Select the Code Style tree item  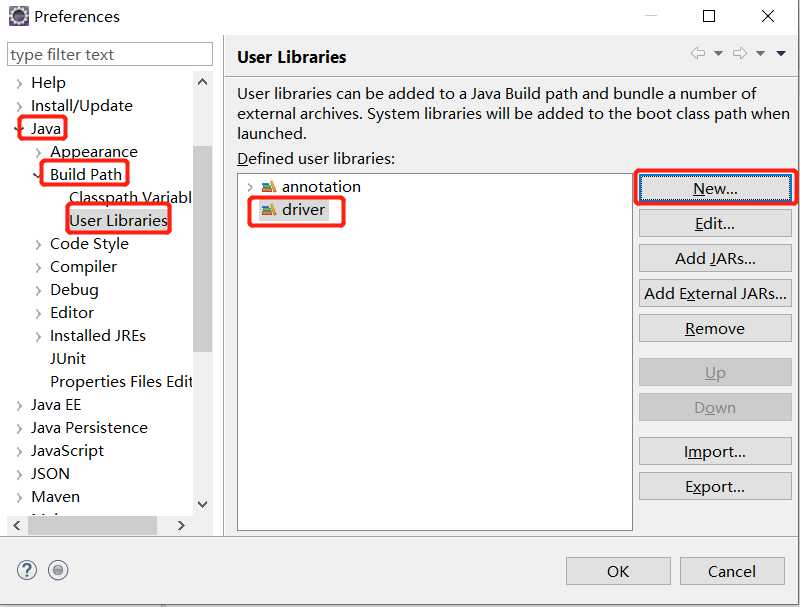[89, 244]
